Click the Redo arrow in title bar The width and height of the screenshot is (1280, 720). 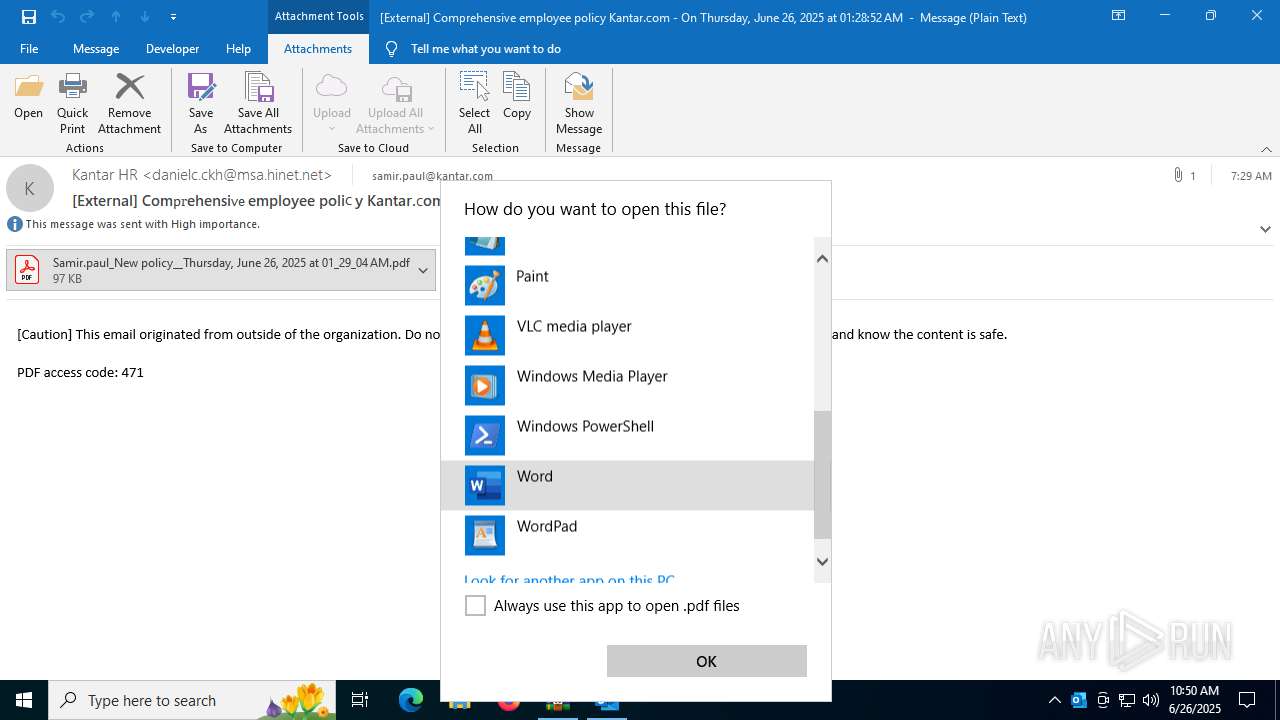87,16
